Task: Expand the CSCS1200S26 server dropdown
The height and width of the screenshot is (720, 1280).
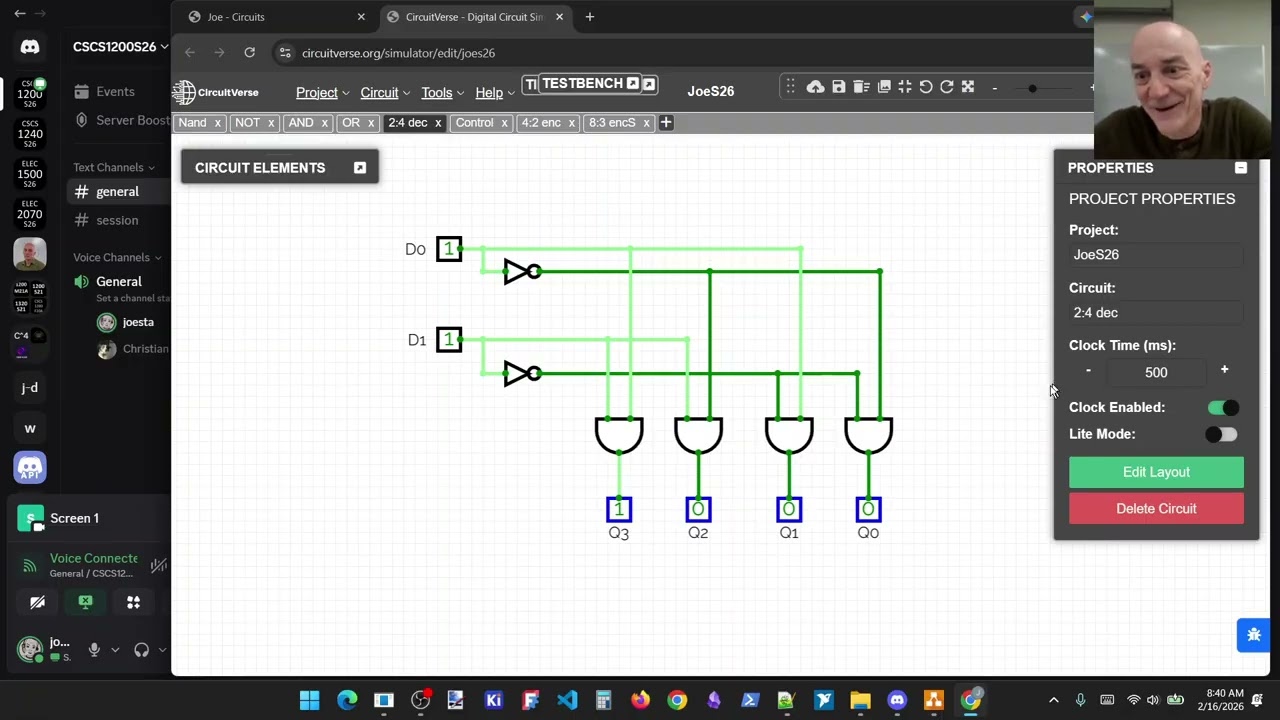Action: (164, 47)
